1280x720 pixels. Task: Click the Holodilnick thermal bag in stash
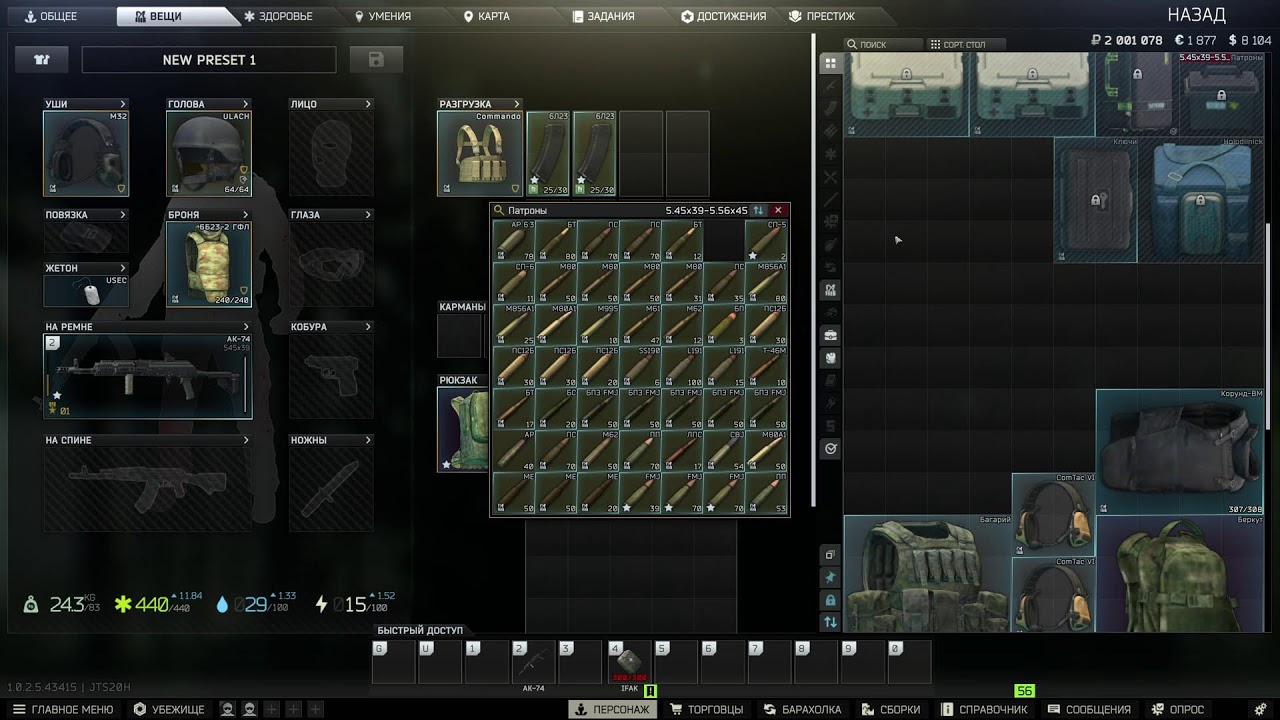pos(1201,200)
